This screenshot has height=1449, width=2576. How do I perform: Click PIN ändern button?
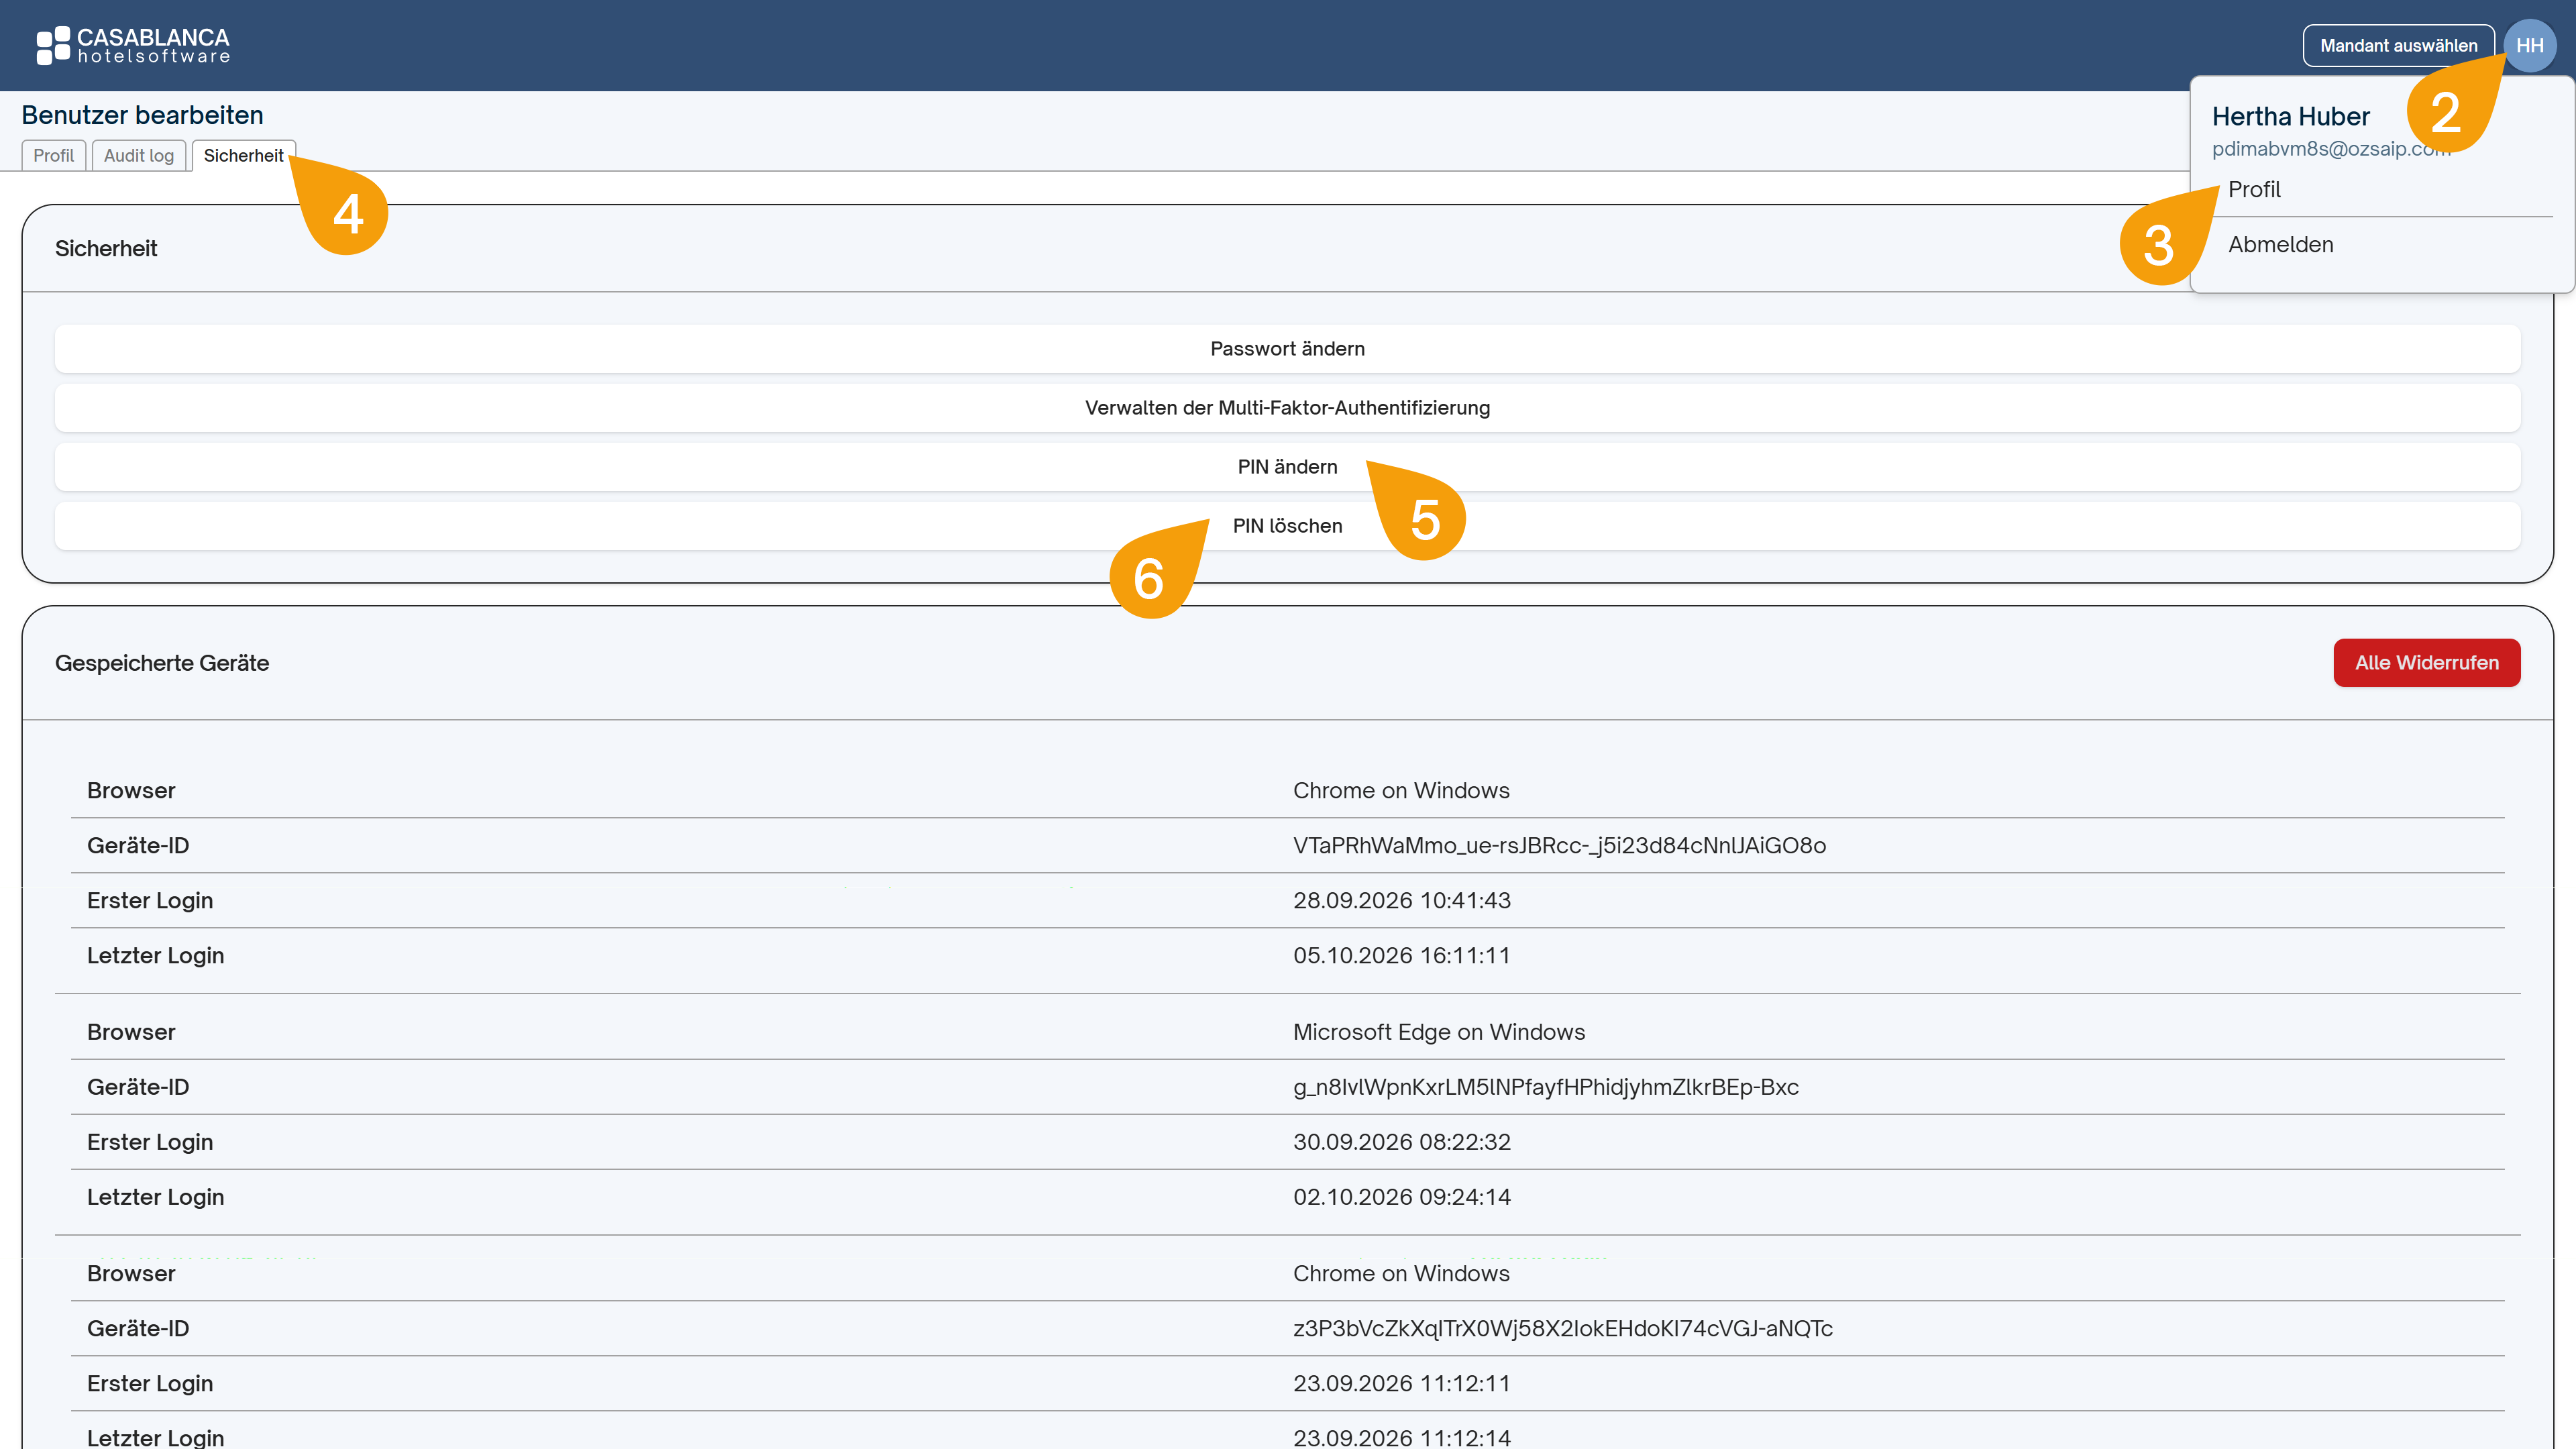pos(1287,467)
